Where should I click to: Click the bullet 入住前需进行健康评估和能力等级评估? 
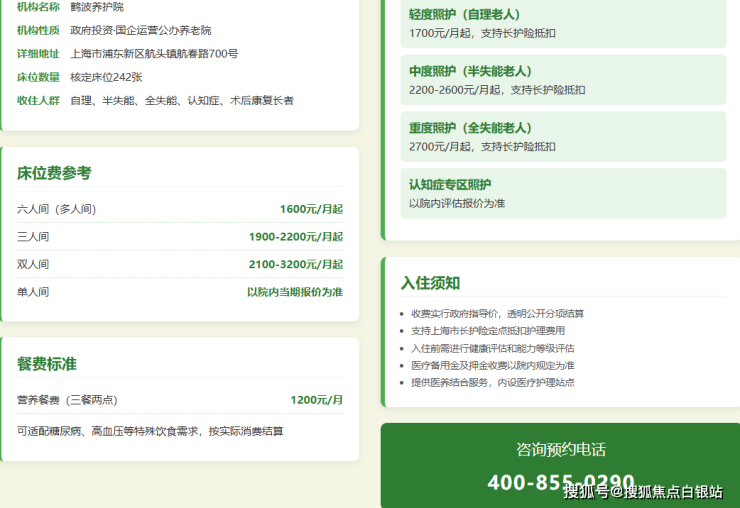493,348
